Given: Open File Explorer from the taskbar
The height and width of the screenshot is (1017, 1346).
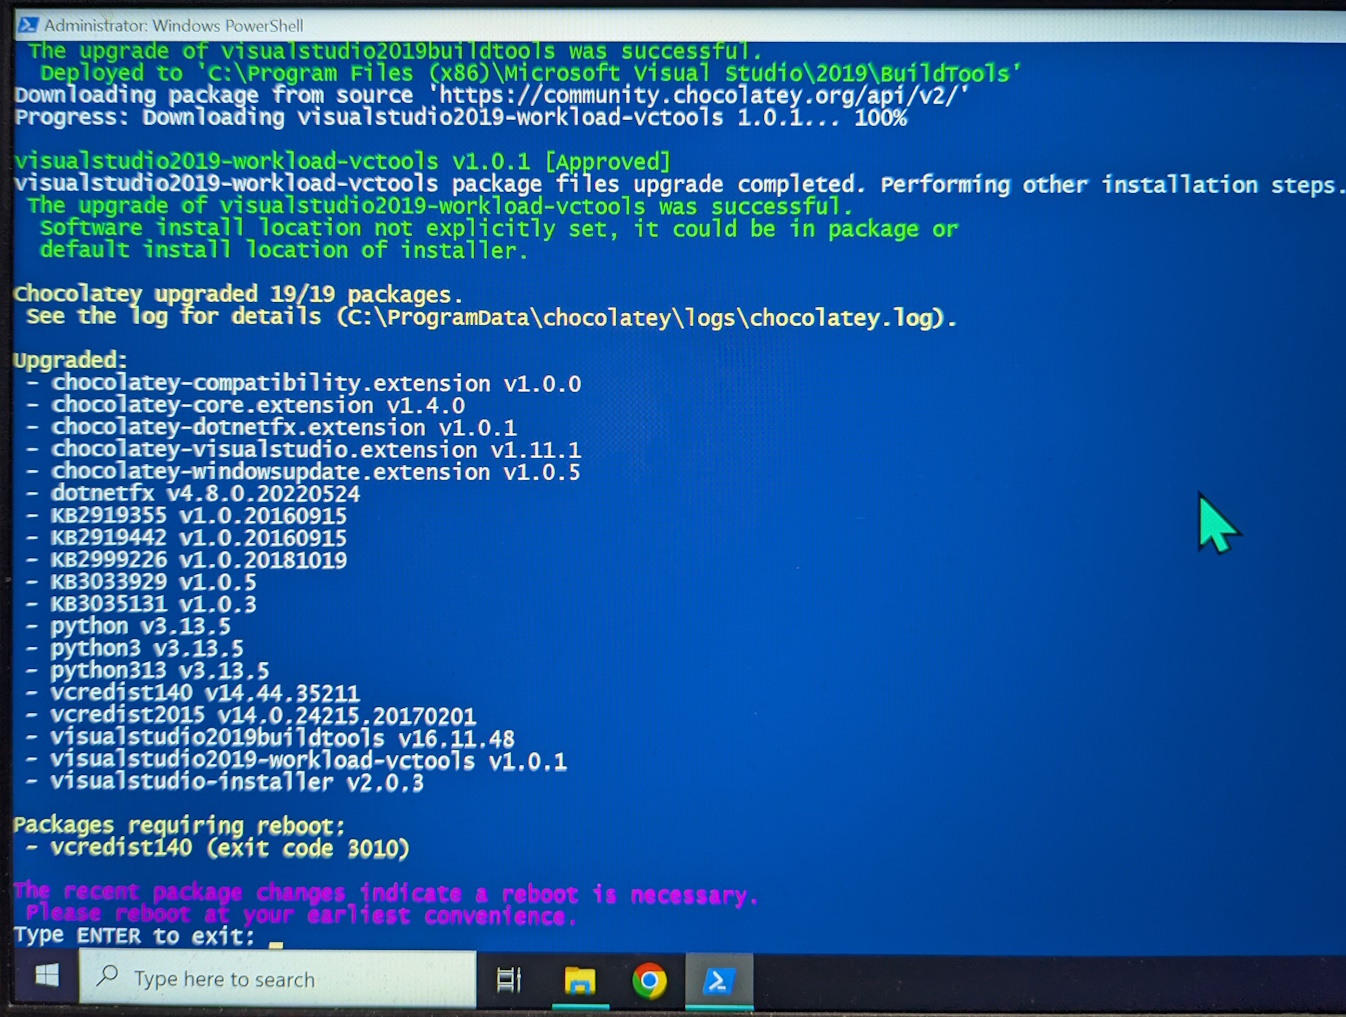Looking at the screenshot, I should 580,981.
